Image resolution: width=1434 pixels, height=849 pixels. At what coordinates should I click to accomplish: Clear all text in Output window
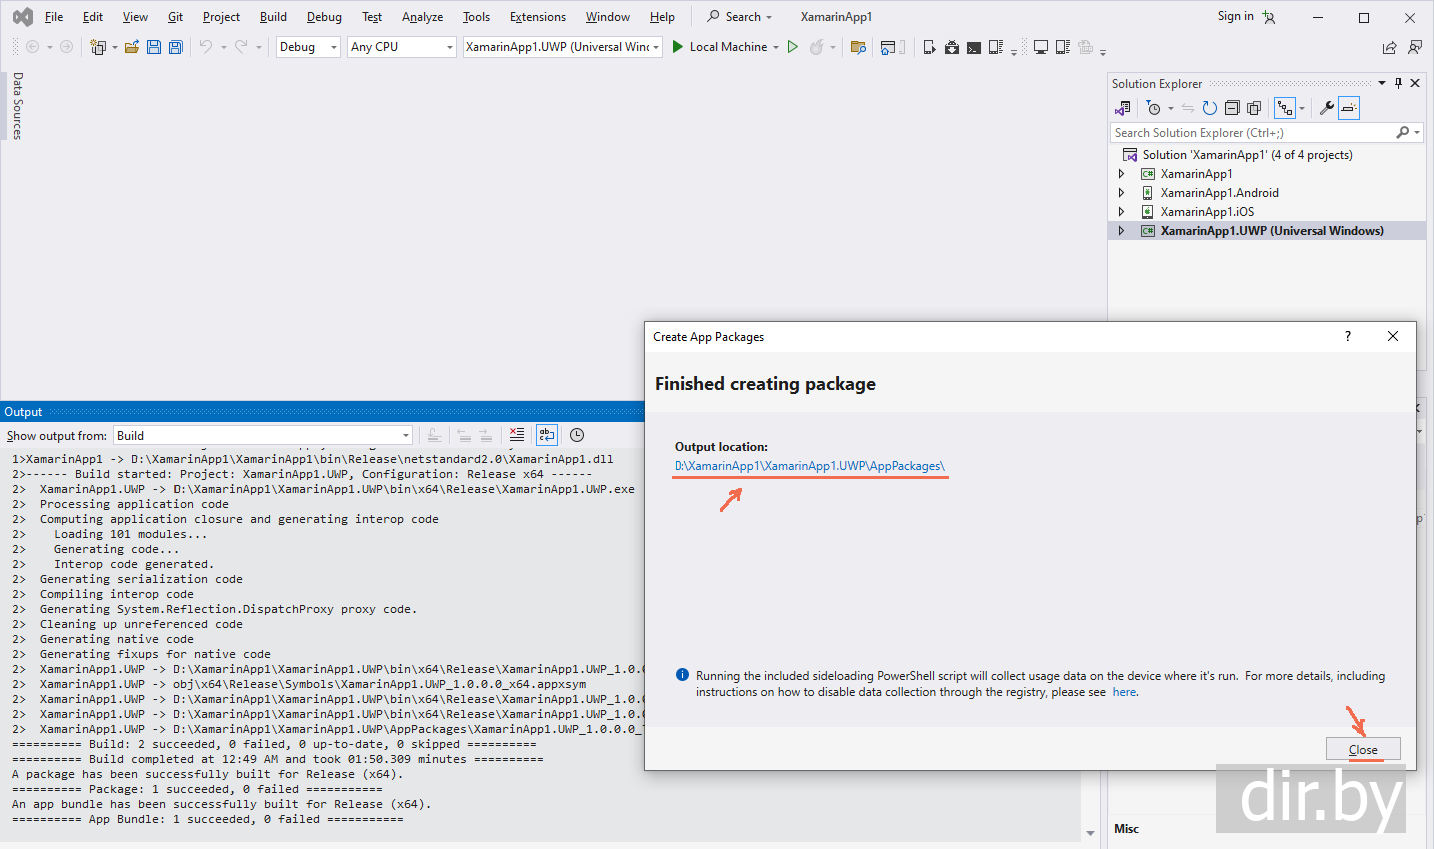pos(517,435)
